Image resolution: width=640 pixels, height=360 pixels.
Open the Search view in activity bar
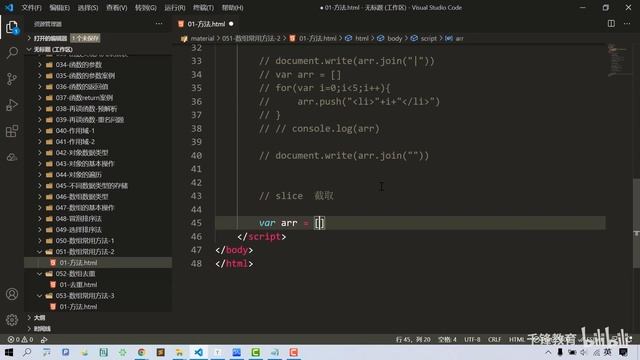click(12, 53)
